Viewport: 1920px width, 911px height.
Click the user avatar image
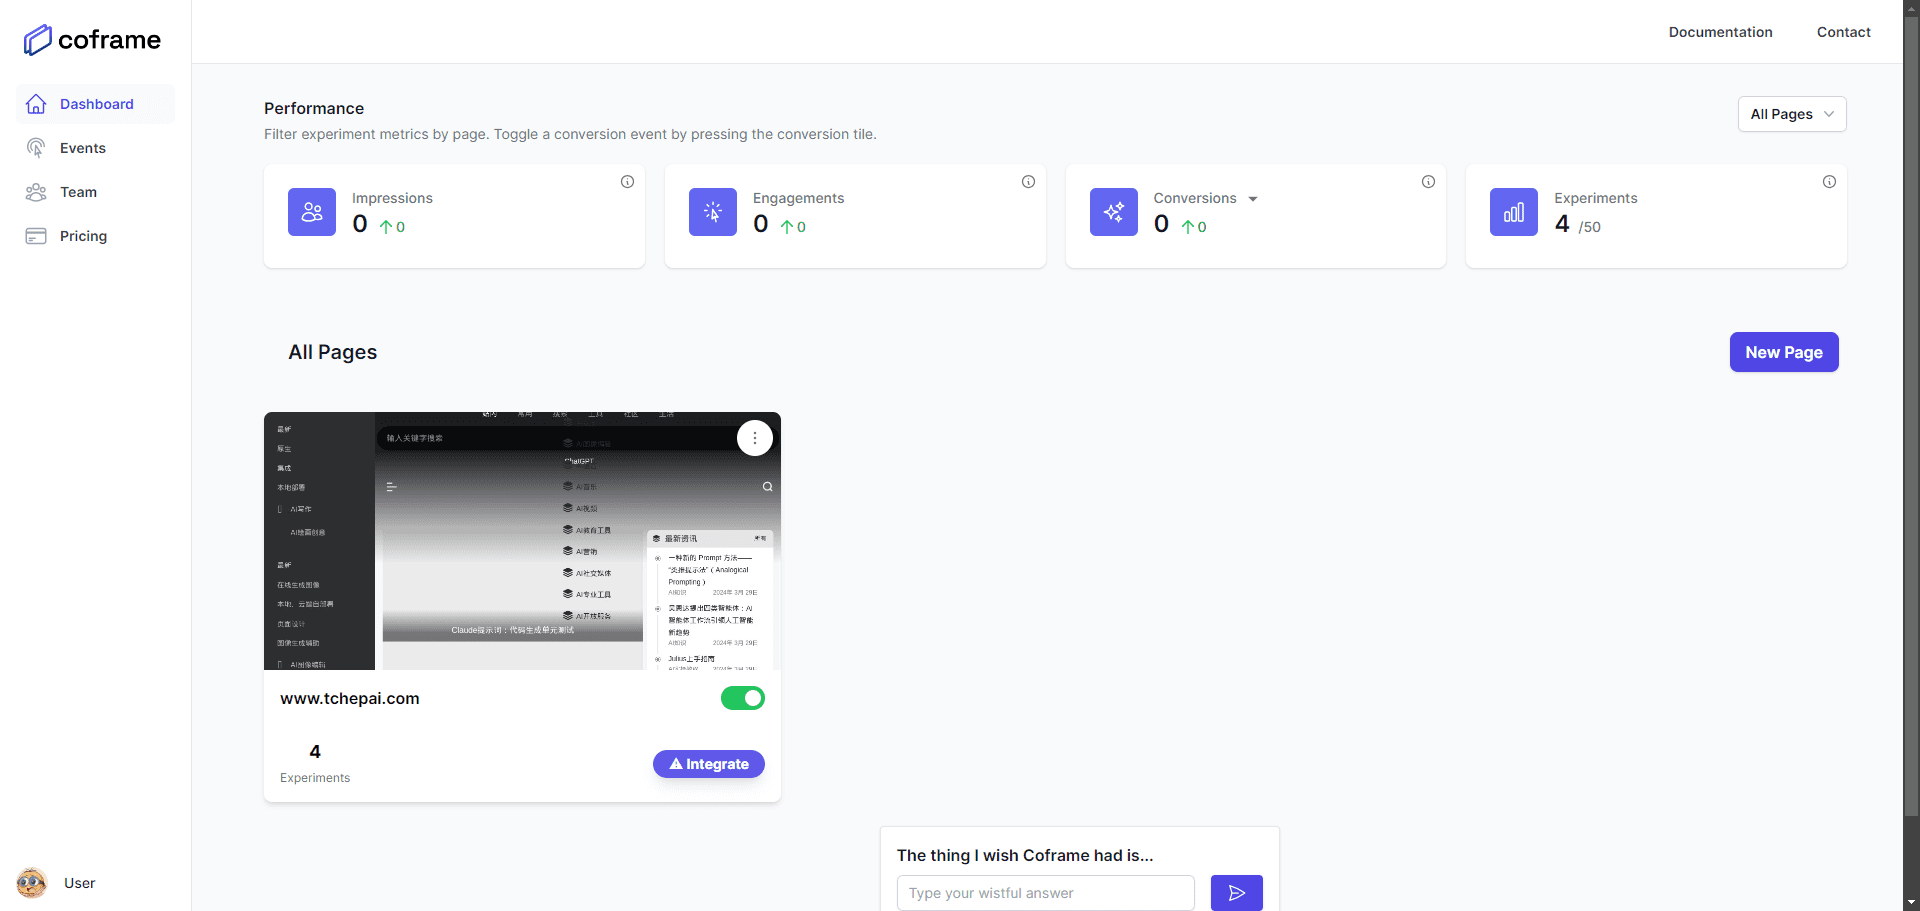coord(32,883)
